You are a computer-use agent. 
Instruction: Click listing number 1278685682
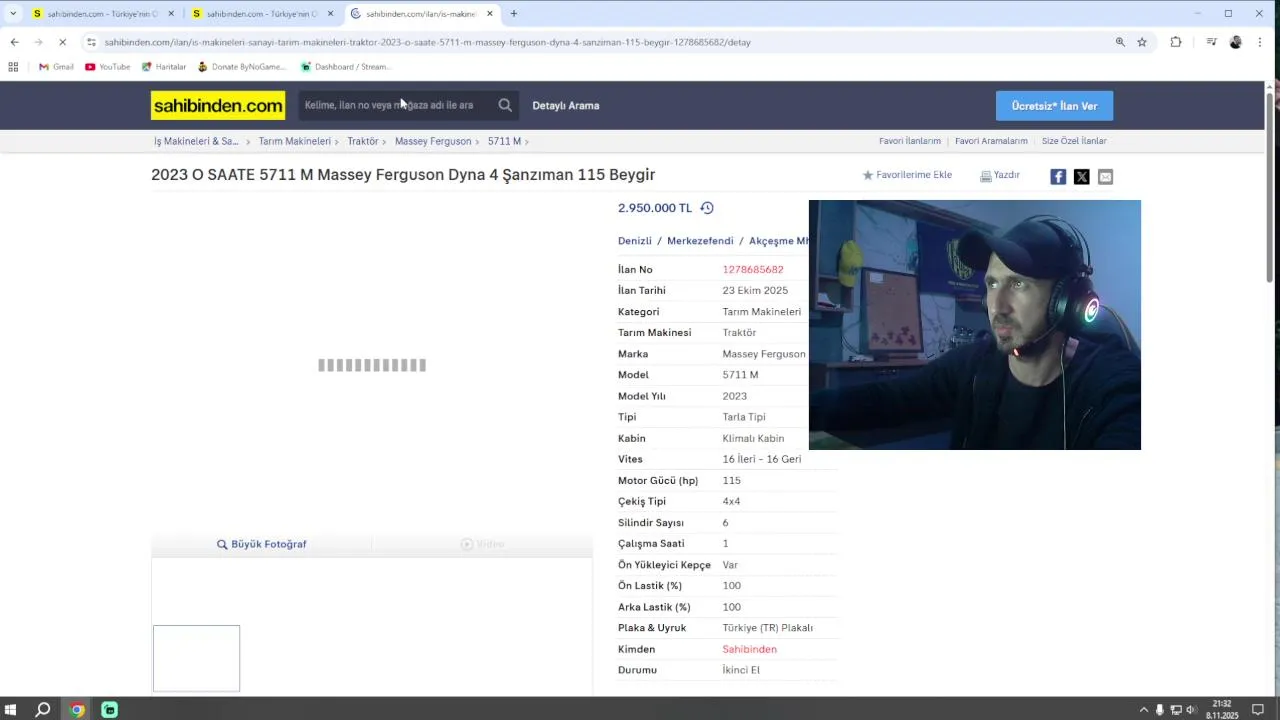coord(753,270)
